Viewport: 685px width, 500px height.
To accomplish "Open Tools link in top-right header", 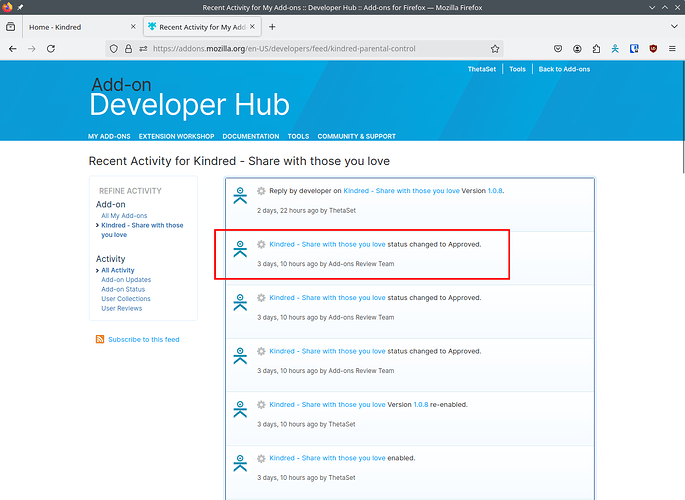I will (517, 69).
